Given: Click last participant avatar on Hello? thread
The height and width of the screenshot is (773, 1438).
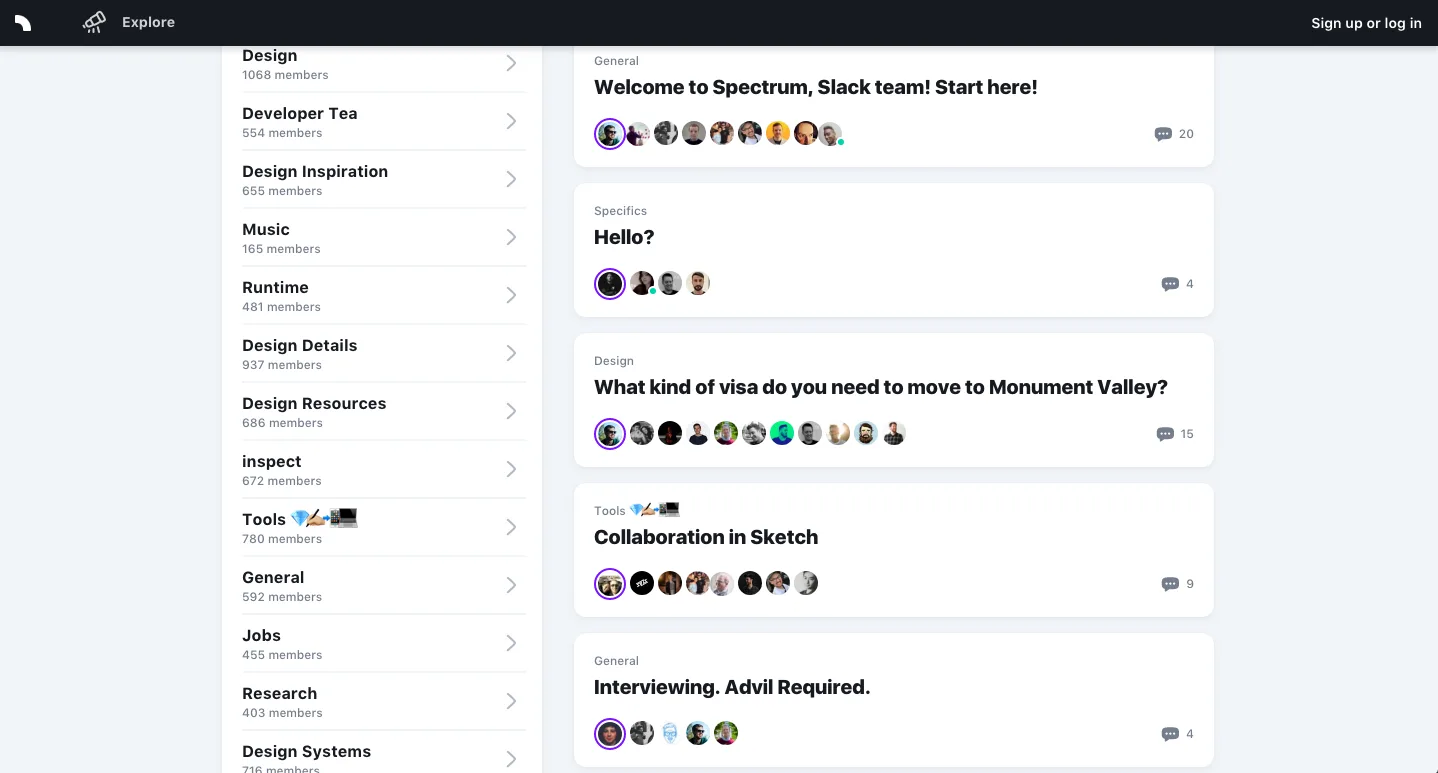Looking at the screenshot, I should pyautogui.click(x=698, y=283).
